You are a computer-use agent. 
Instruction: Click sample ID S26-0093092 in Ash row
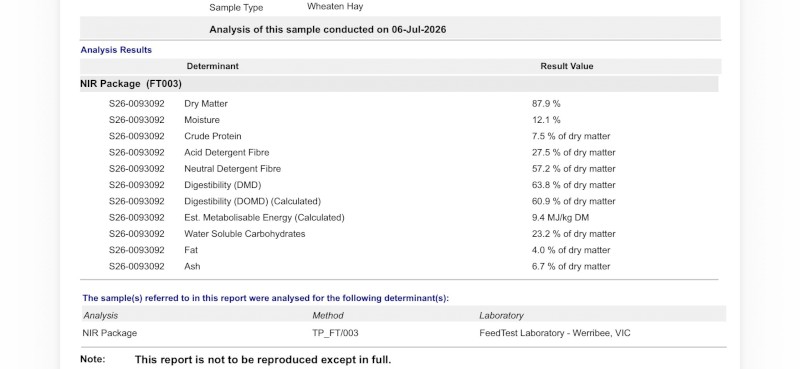pos(137,266)
